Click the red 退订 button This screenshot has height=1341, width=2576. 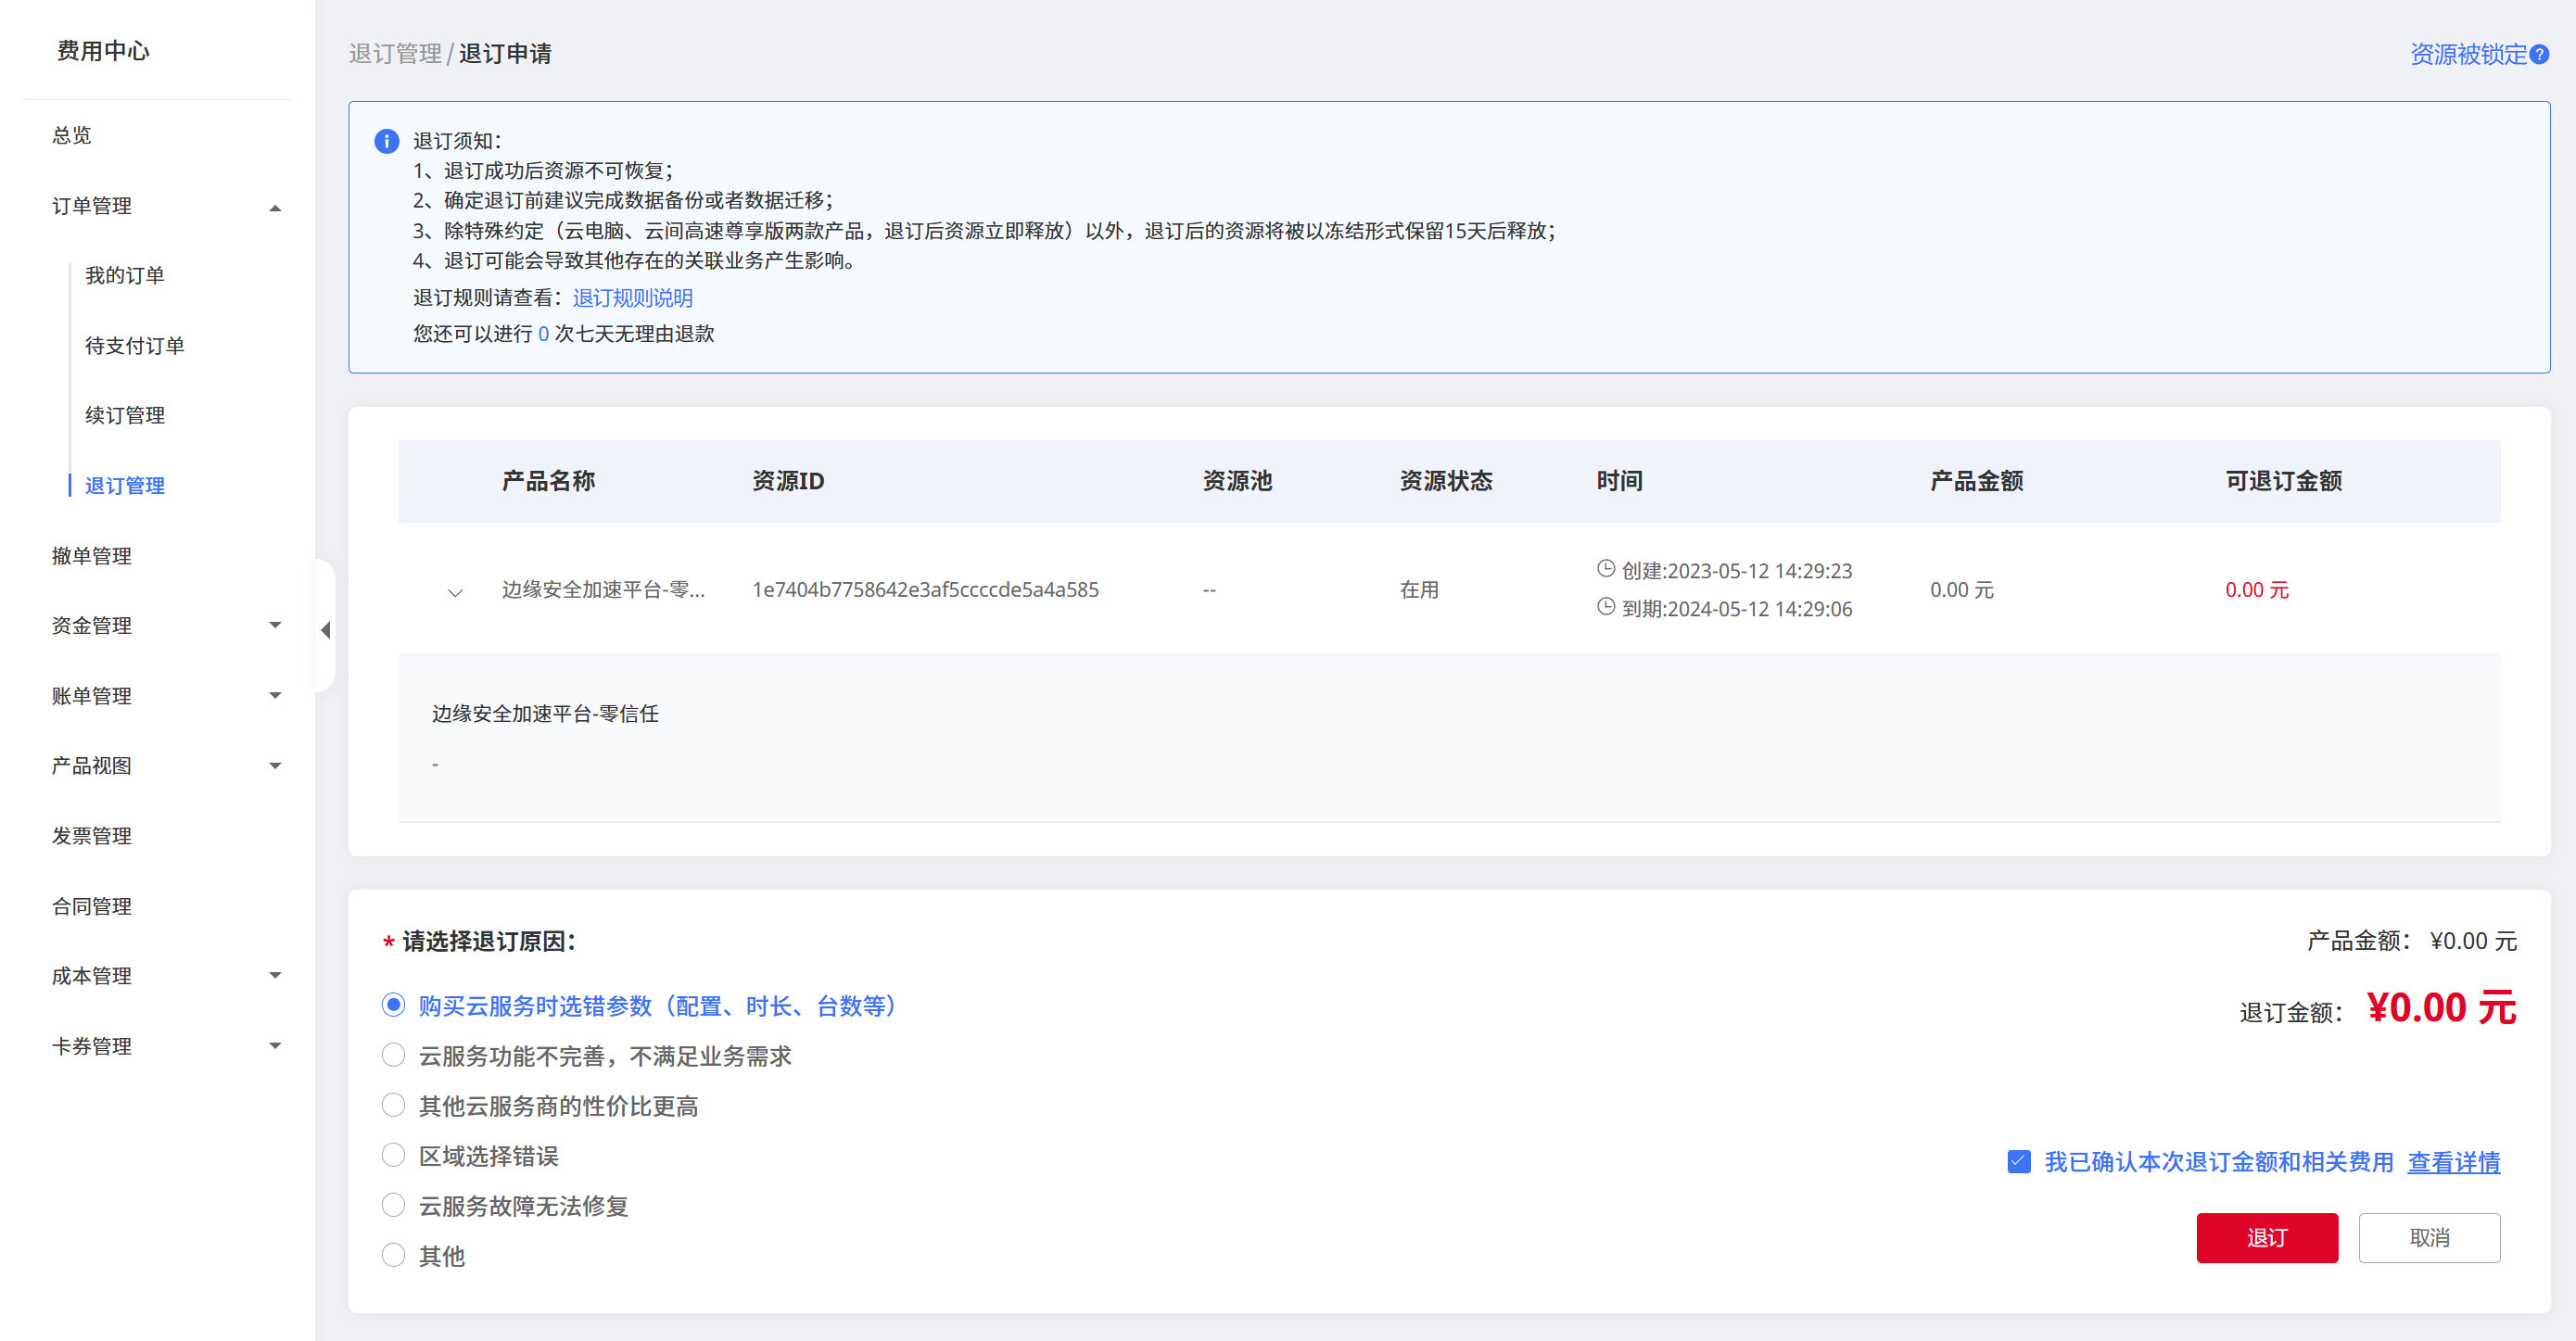coord(2266,1237)
